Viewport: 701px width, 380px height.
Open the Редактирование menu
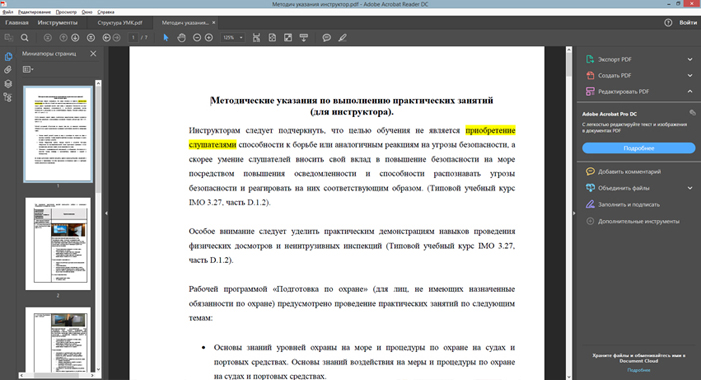pos(34,12)
